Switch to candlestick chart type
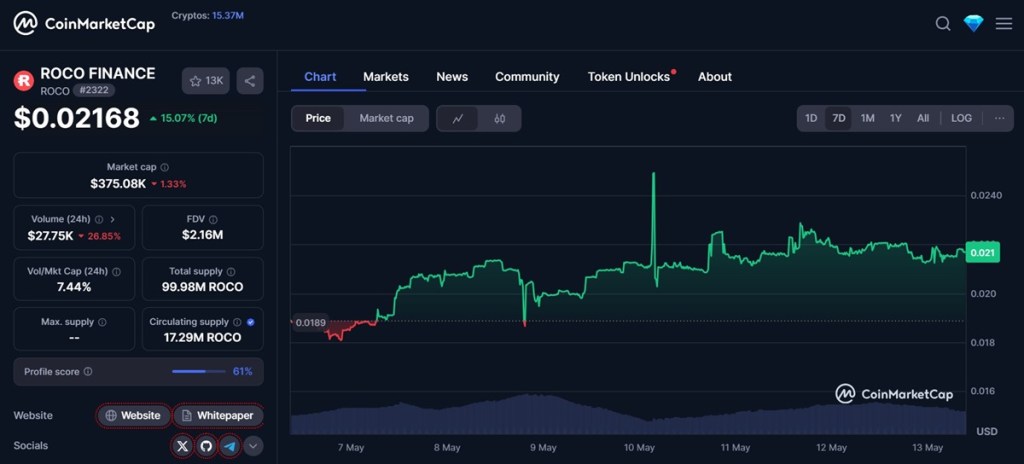The width and height of the screenshot is (1024, 464). (500, 118)
